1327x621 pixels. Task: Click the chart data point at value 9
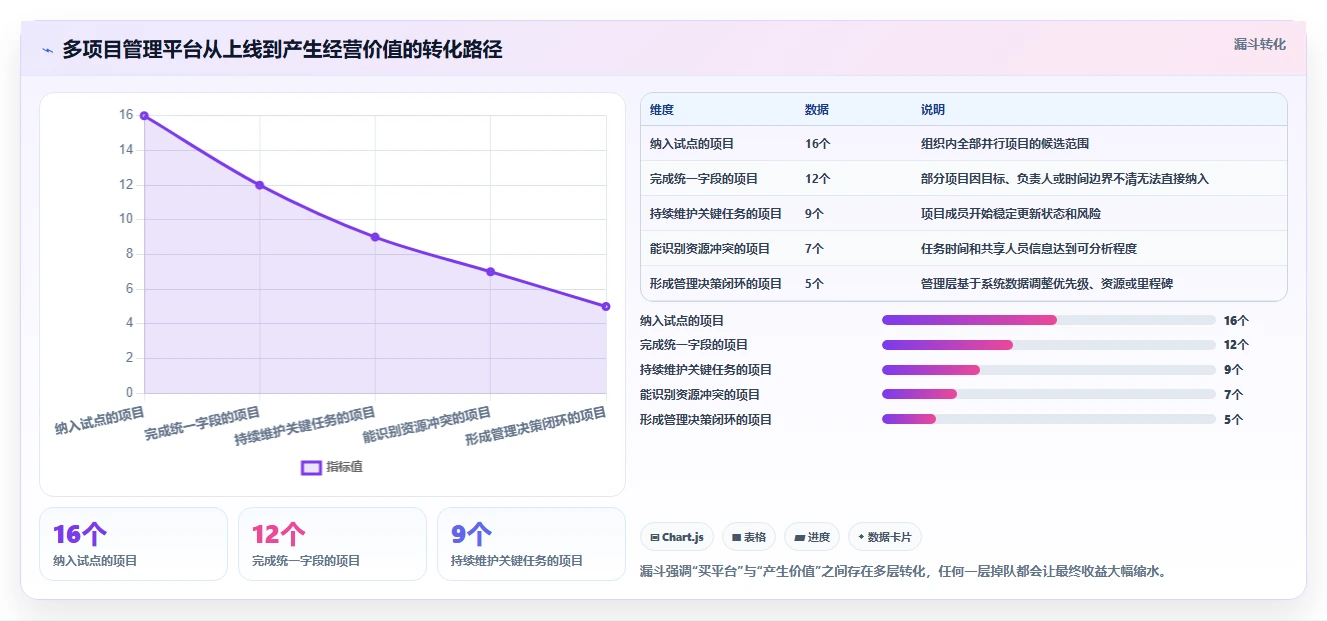point(375,237)
